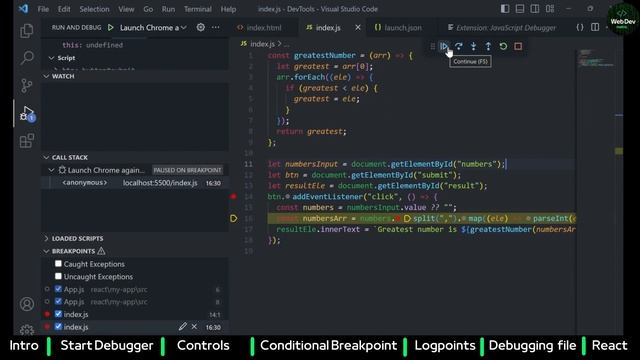Viewport: 640px width, 360px height.
Task: Open the Selection menu
Action: tap(94, 9)
